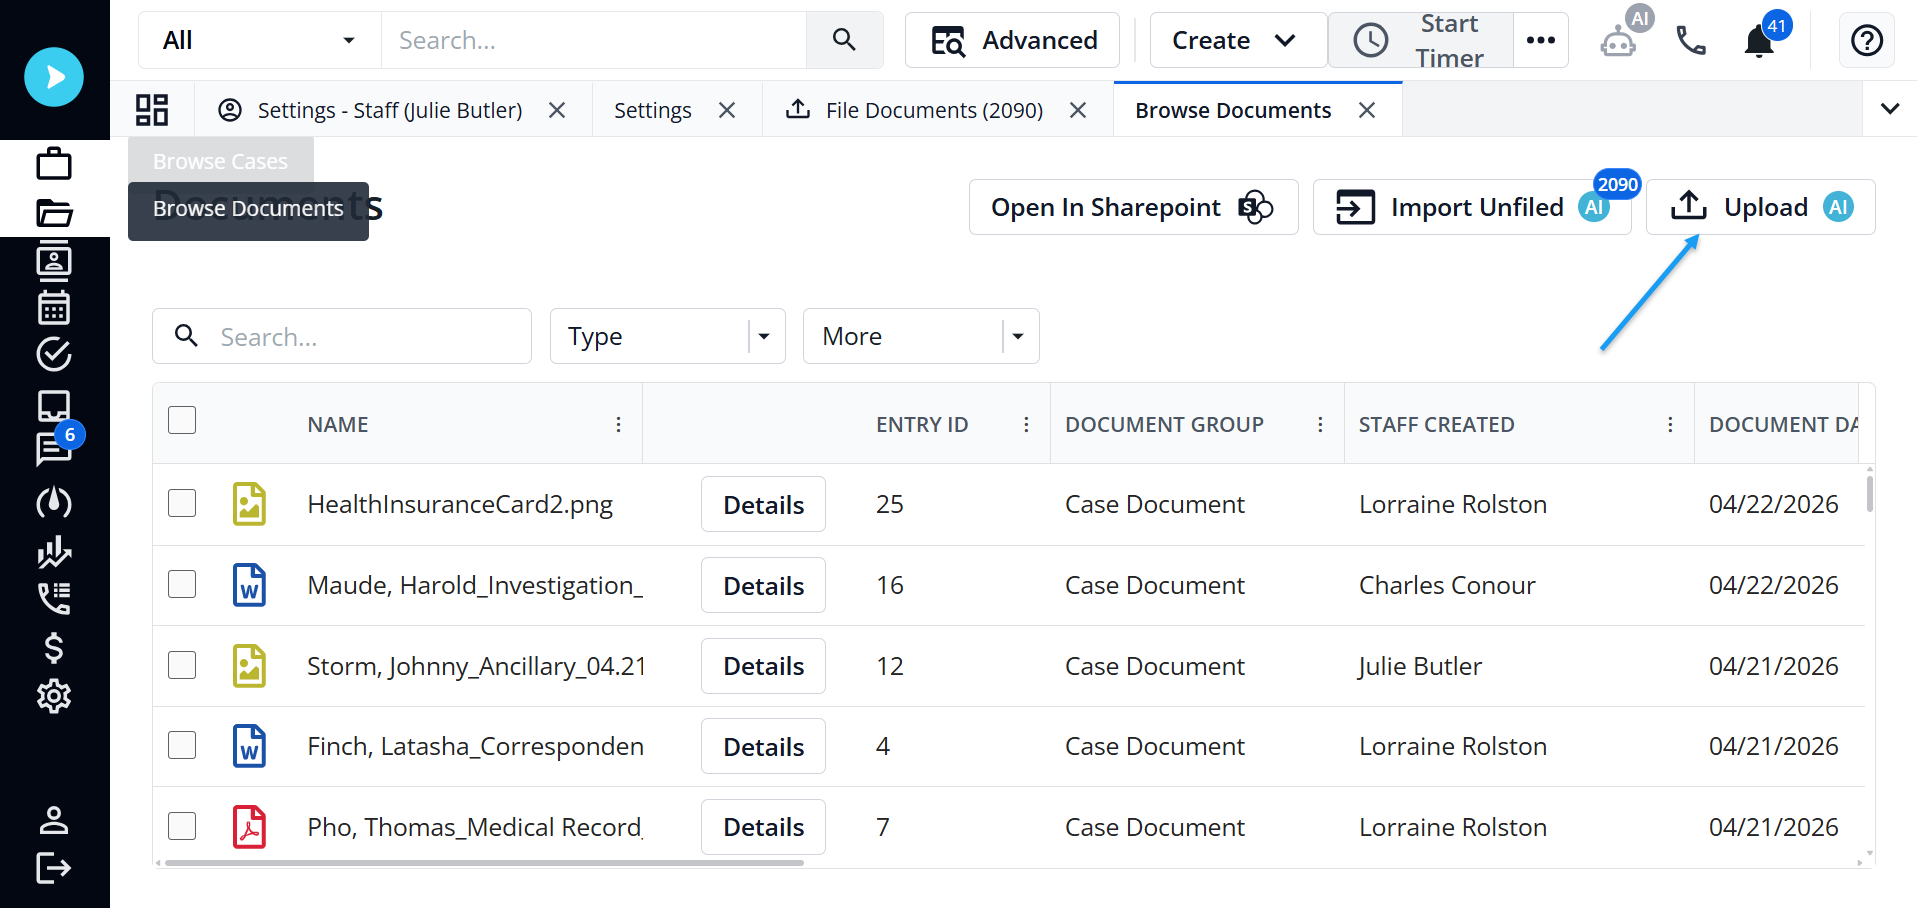The height and width of the screenshot is (908, 1917).
Task: Check the Storm, Johnny_Ancillary row checkbox
Action: click(x=182, y=665)
